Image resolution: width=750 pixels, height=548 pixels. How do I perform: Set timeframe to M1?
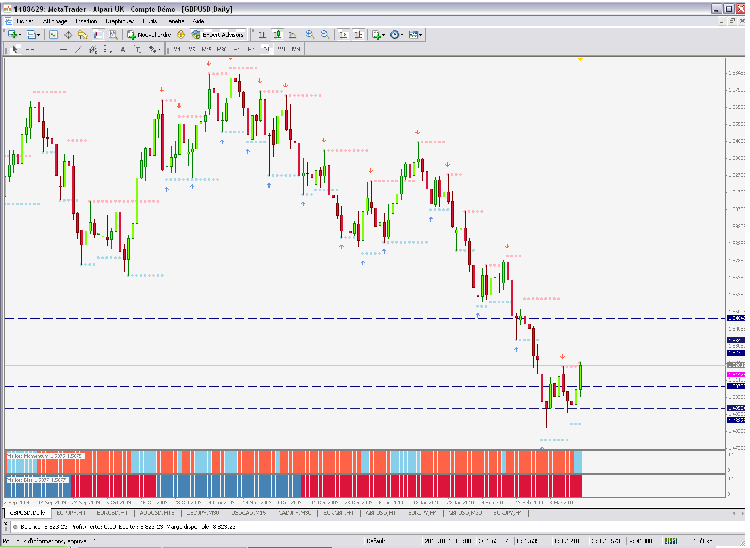click(x=177, y=49)
